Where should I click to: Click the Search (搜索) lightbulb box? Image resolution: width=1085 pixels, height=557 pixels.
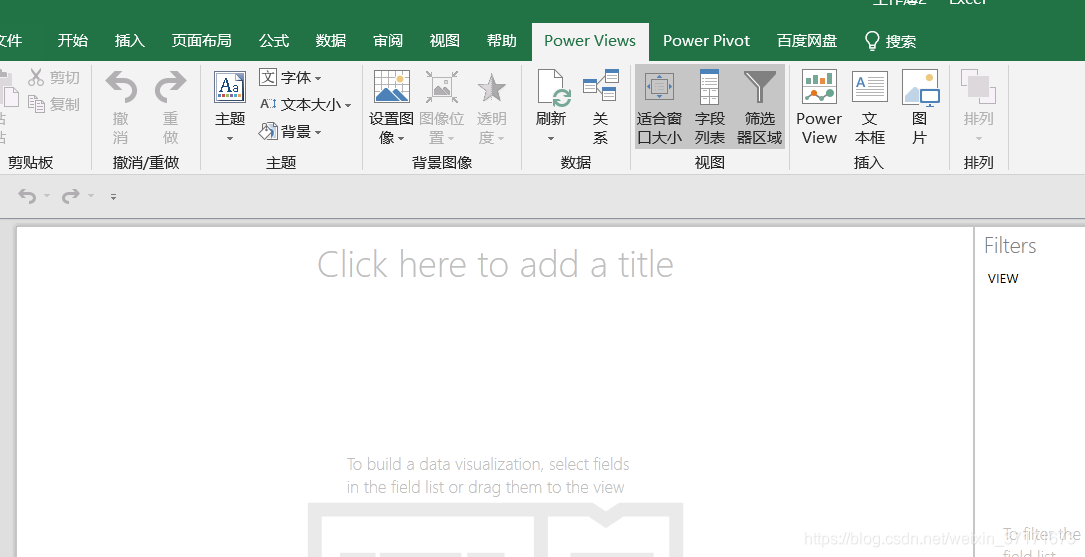[x=891, y=42]
